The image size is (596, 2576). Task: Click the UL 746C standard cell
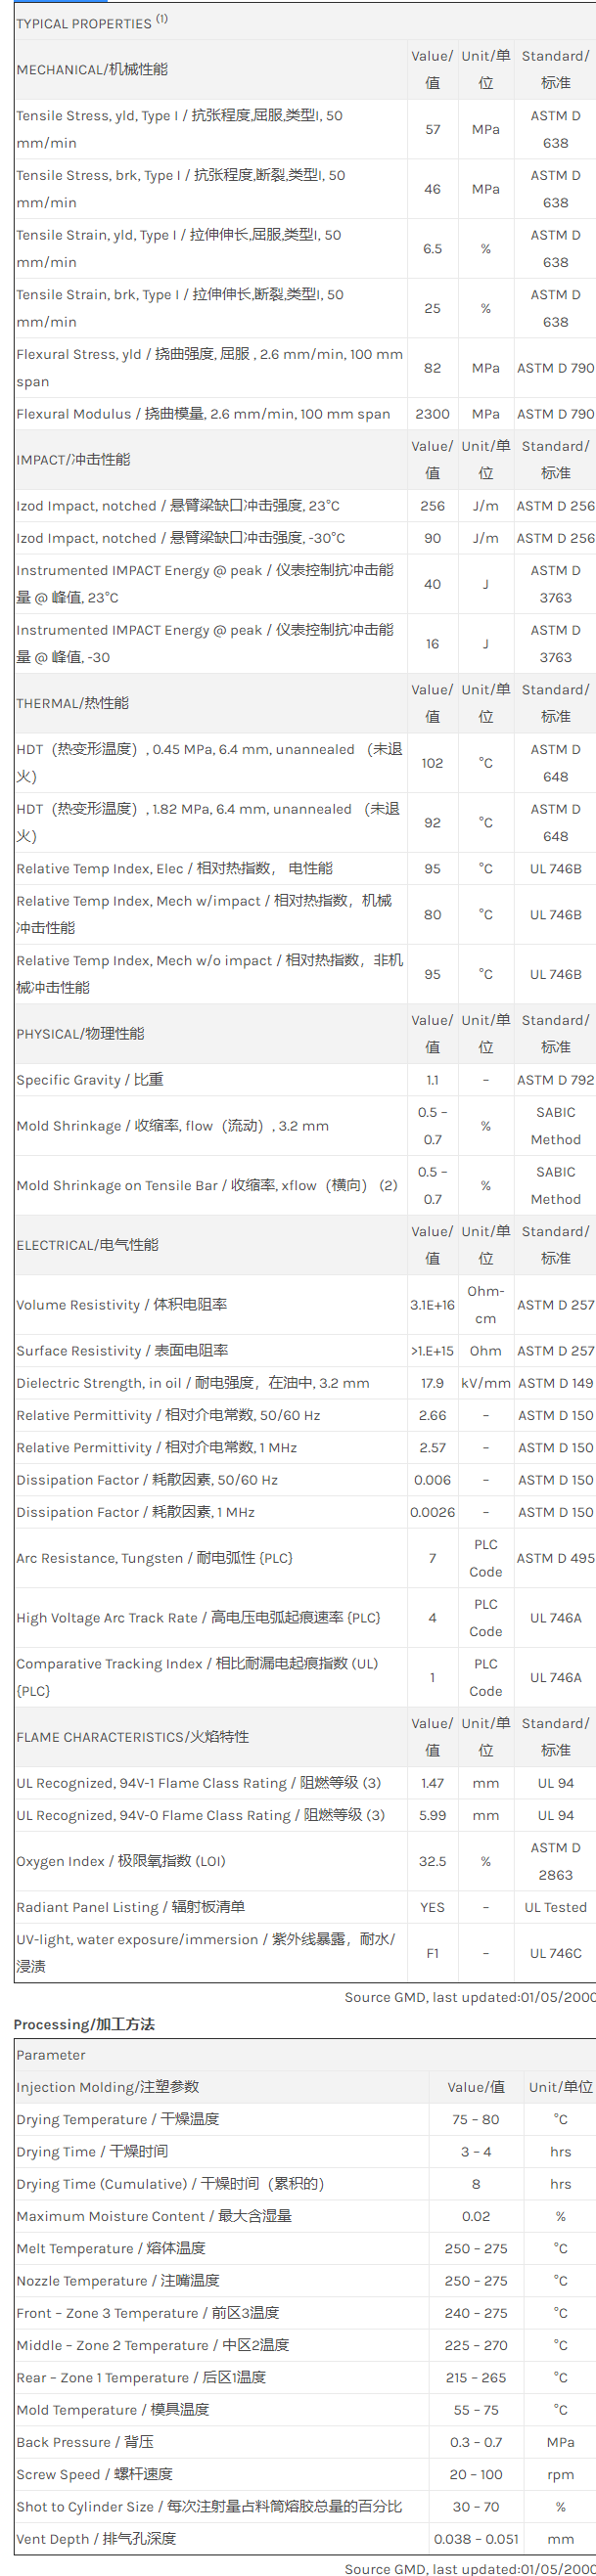pyautogui.click(x=555, y=1953)
